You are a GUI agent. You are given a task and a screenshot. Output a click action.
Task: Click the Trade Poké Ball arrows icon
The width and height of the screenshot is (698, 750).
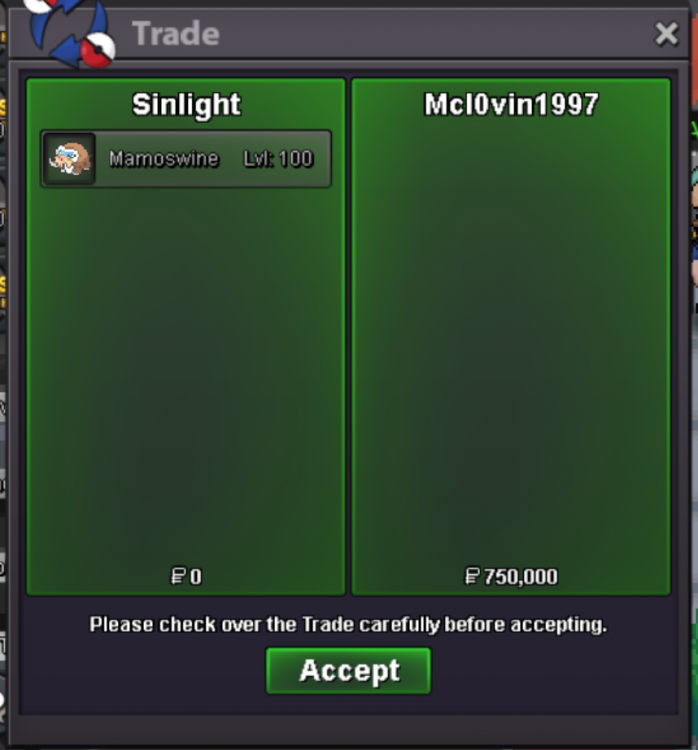[x=71, y=32]
